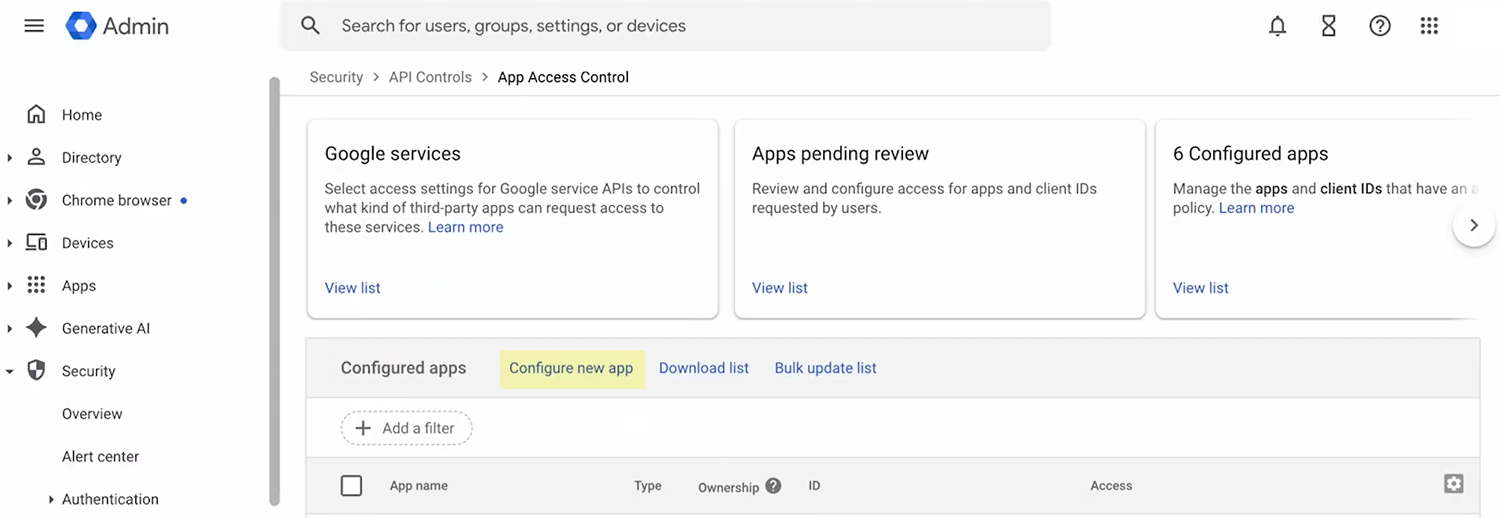The image size is (1500, 518).
Task: Click the search input field
Action: [665, 26]
